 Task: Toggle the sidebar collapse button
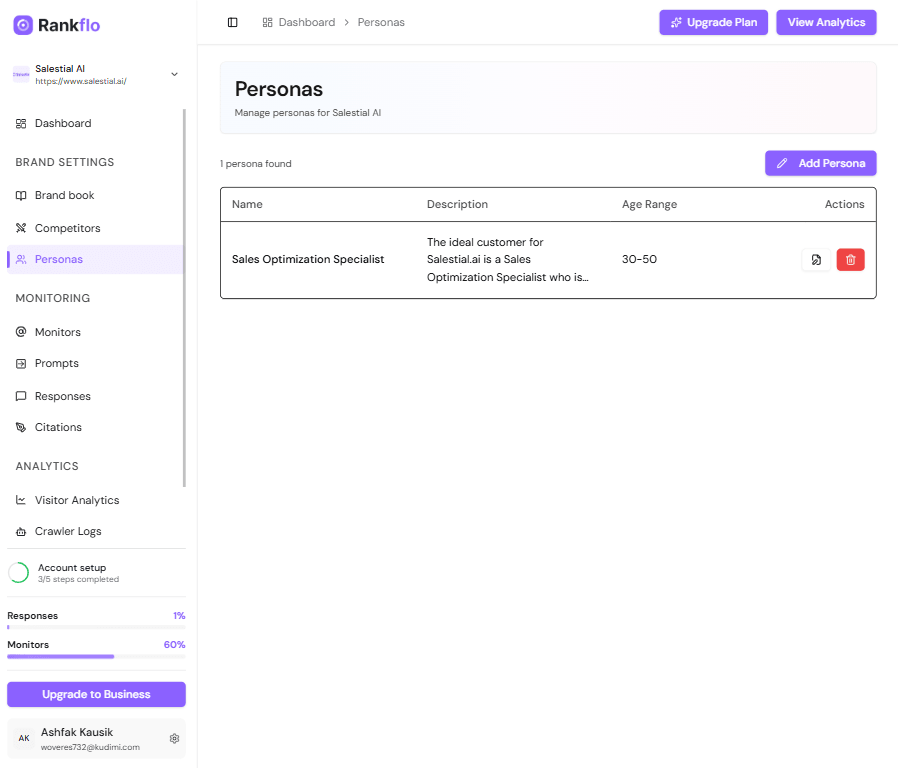[x=233, y=22]
